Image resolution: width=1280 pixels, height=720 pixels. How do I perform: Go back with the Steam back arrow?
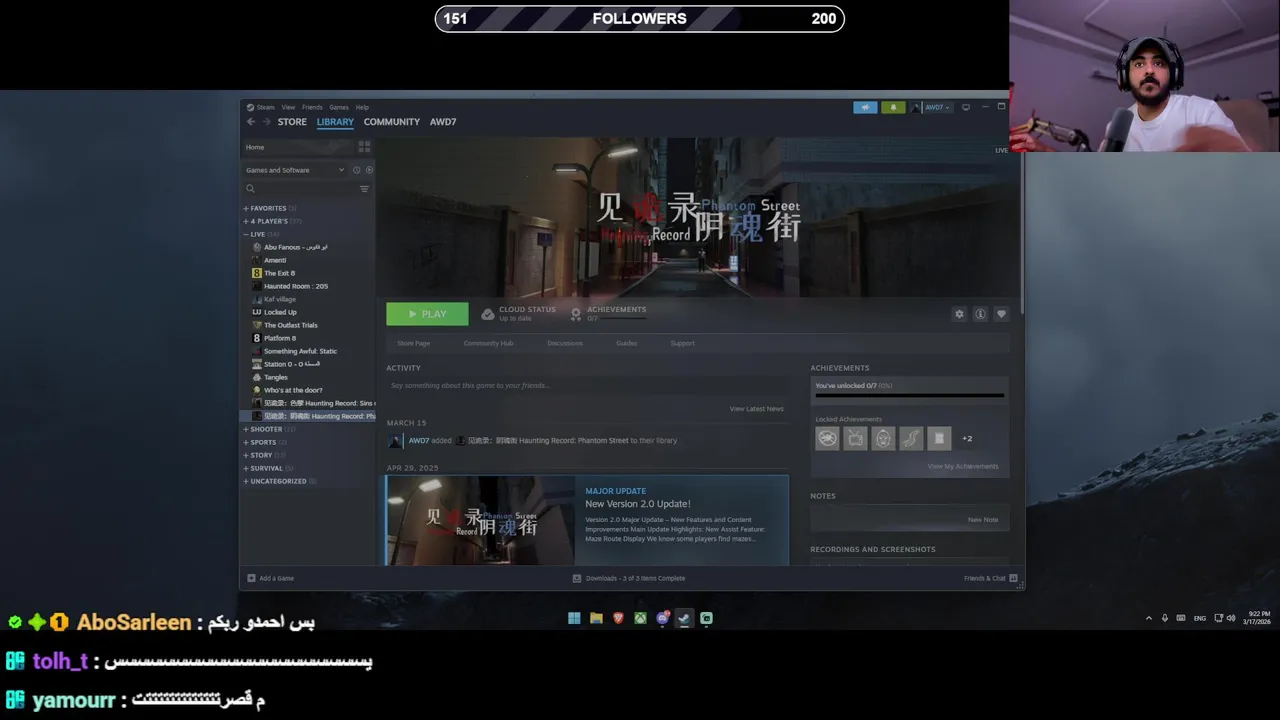click(251, 122)
